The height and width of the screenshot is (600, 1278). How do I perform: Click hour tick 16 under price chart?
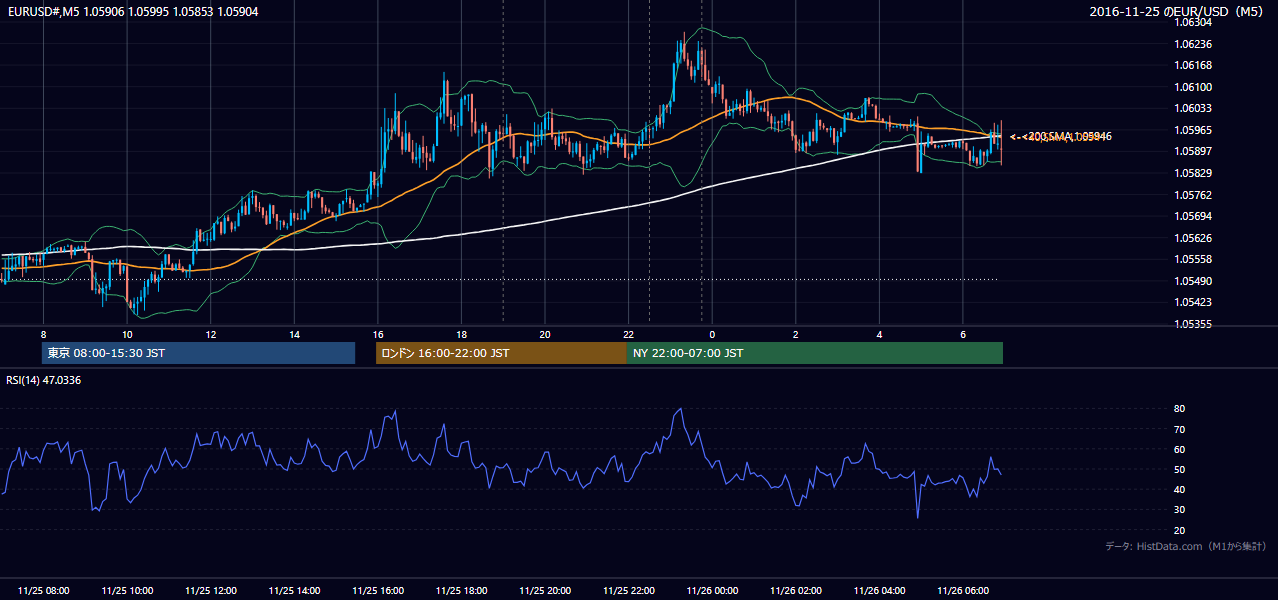pos(378,334)
